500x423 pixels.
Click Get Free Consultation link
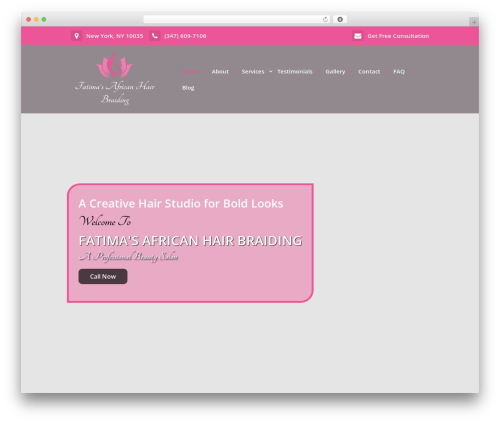point(398,36)
